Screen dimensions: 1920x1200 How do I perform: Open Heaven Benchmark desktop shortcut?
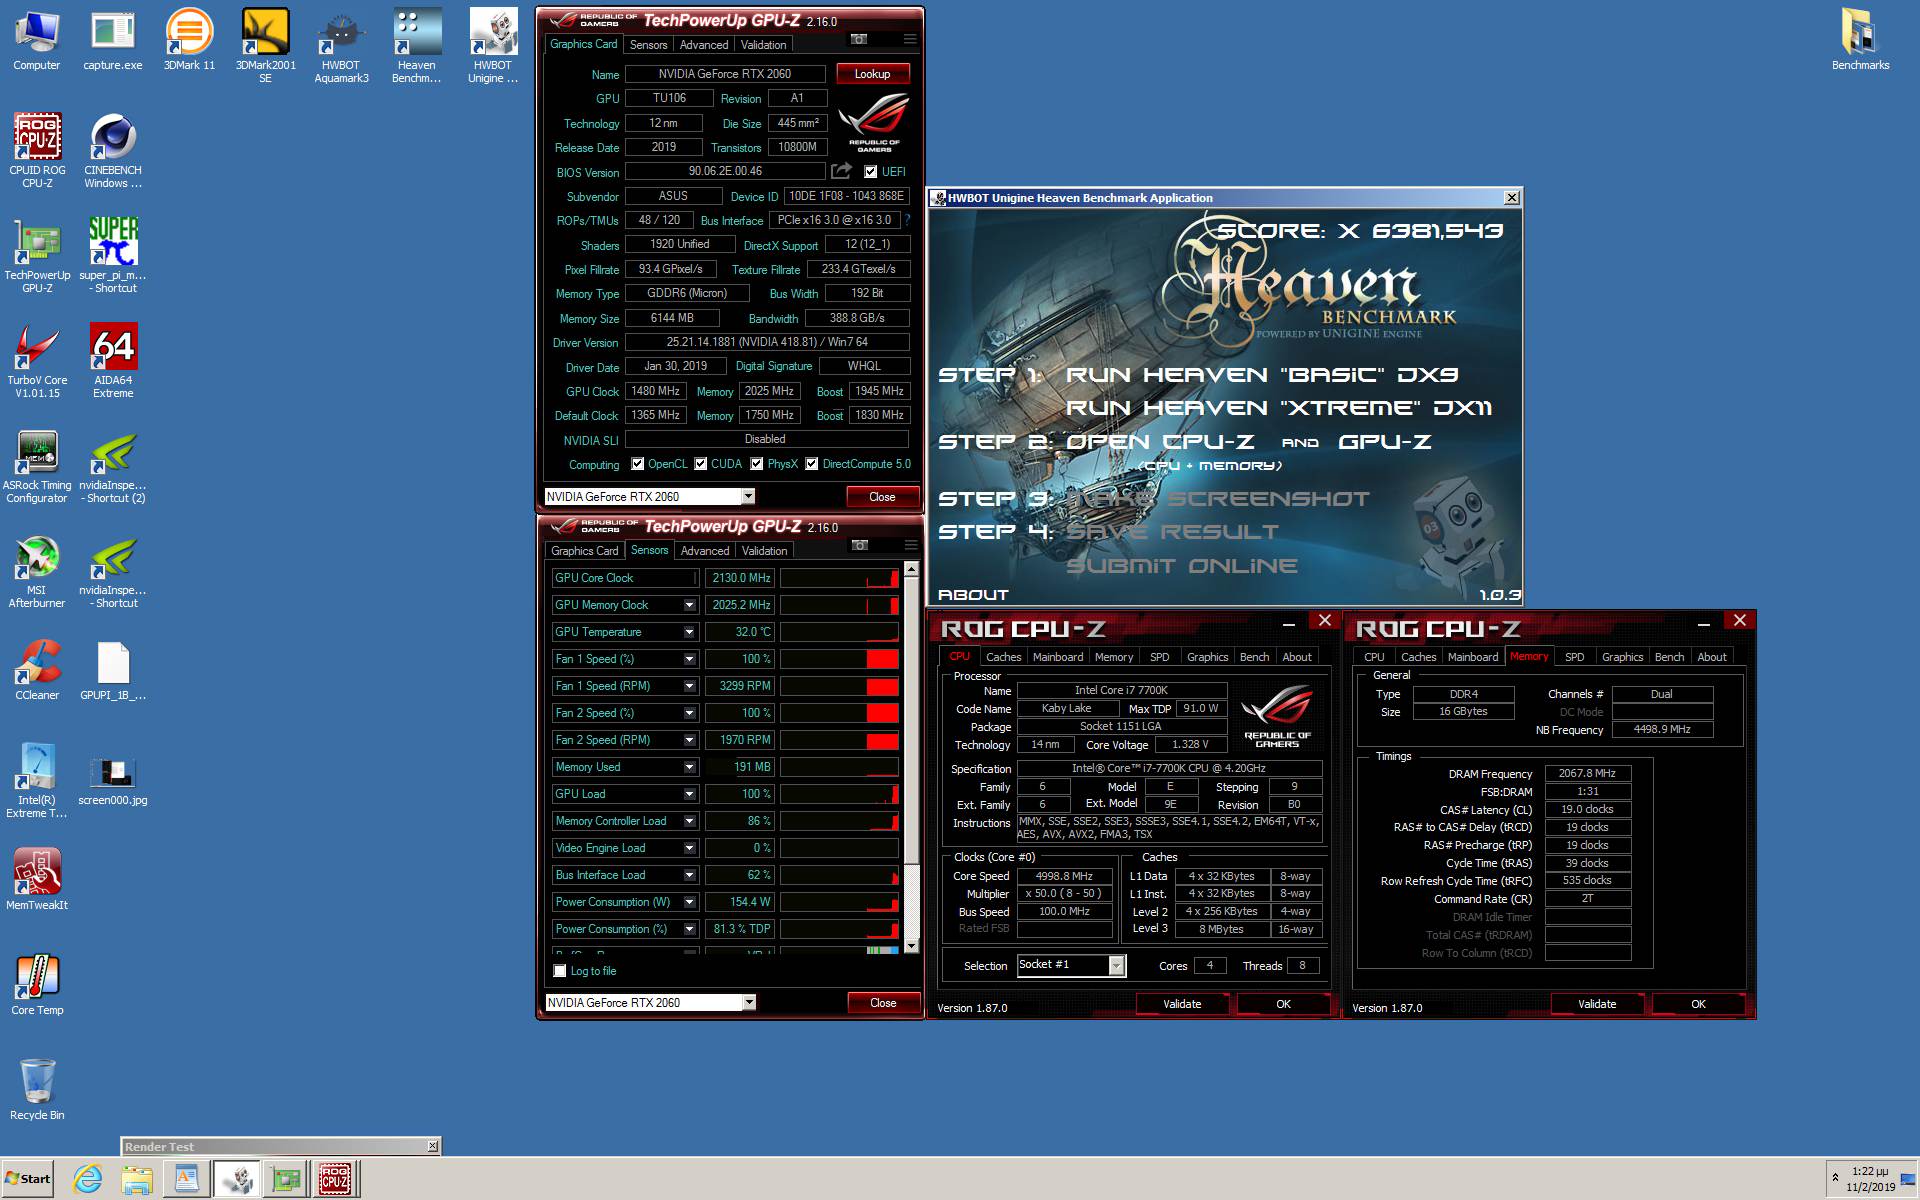pos(417,46)
